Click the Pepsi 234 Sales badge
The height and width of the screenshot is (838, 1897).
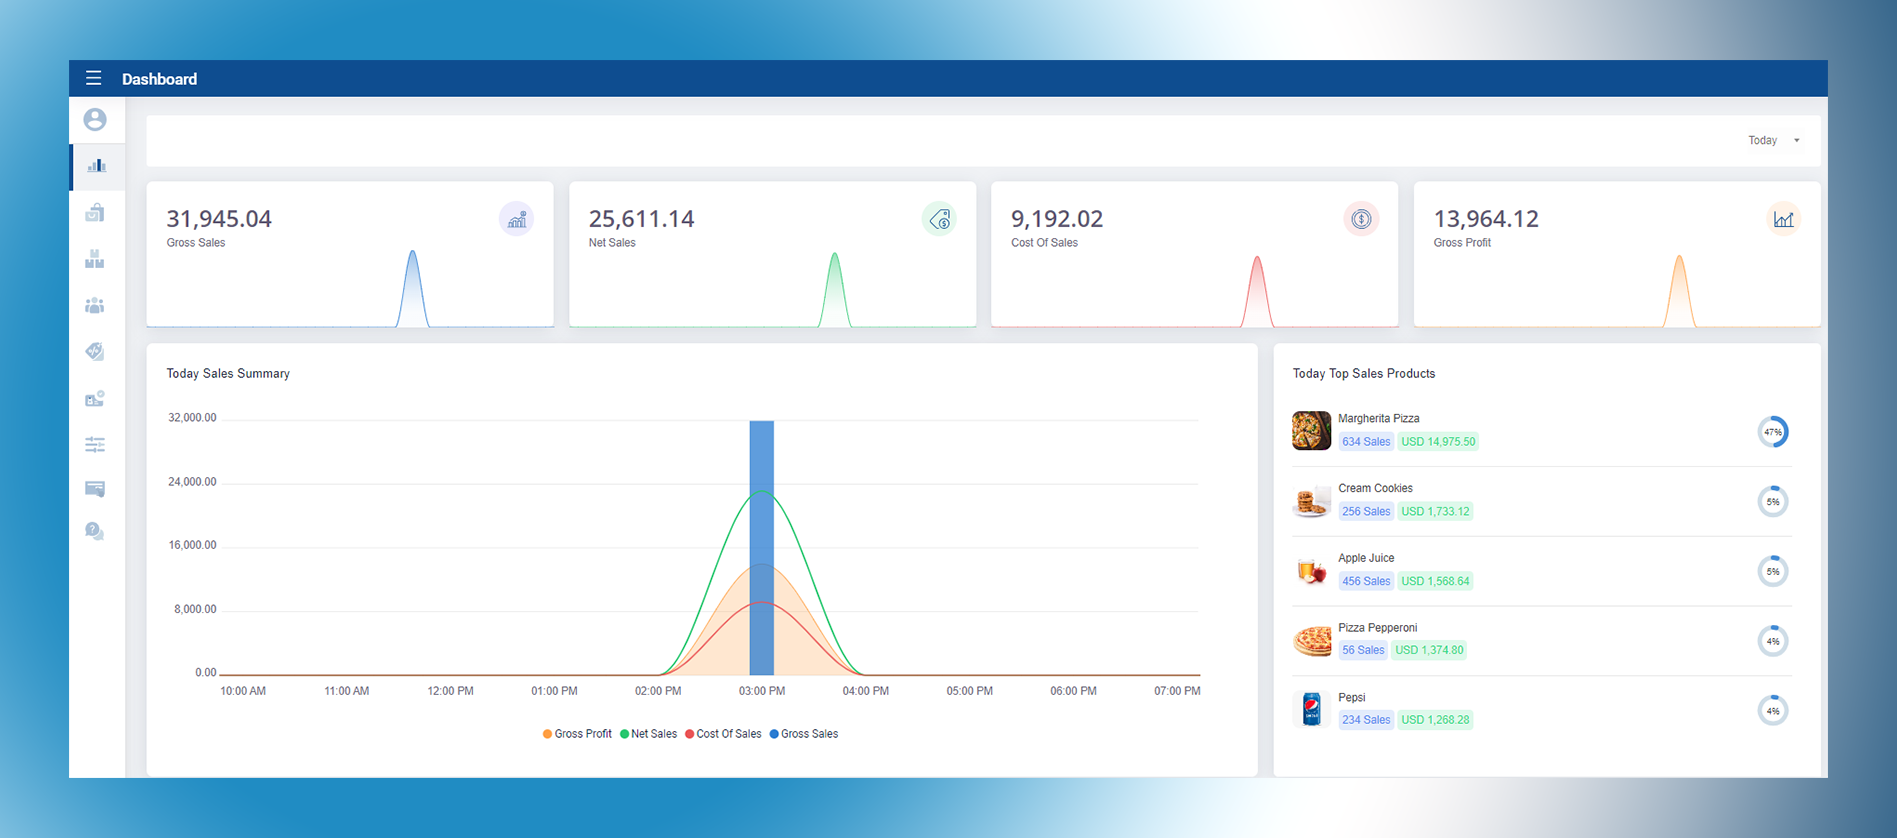pos(1365,720)
